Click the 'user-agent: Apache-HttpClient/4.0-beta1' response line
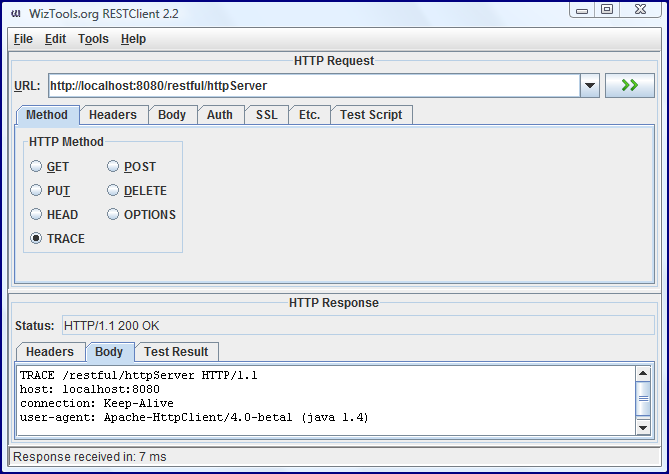 [x=194, y=417]
